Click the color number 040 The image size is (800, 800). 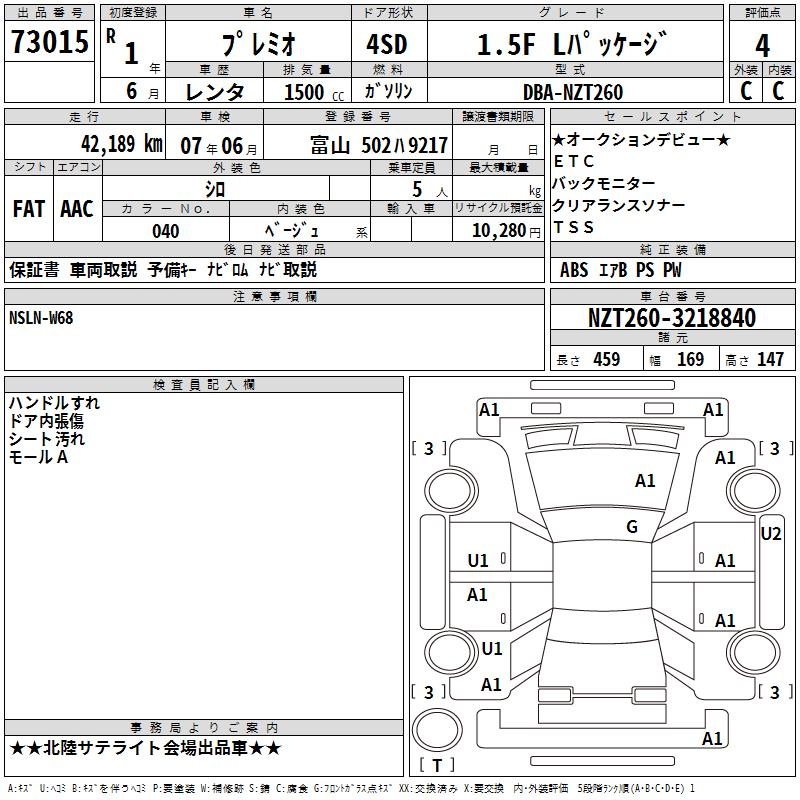tap(166, 231)
